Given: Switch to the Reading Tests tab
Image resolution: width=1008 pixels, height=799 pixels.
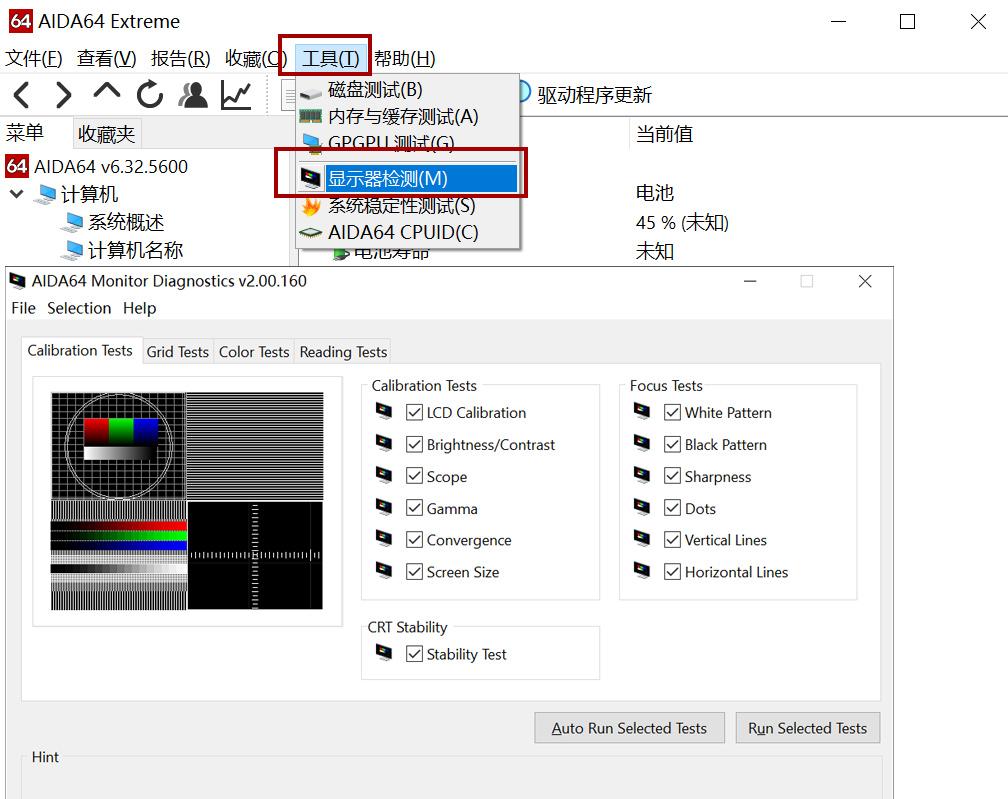Looking at the screenshot, I should coord(343,351).
